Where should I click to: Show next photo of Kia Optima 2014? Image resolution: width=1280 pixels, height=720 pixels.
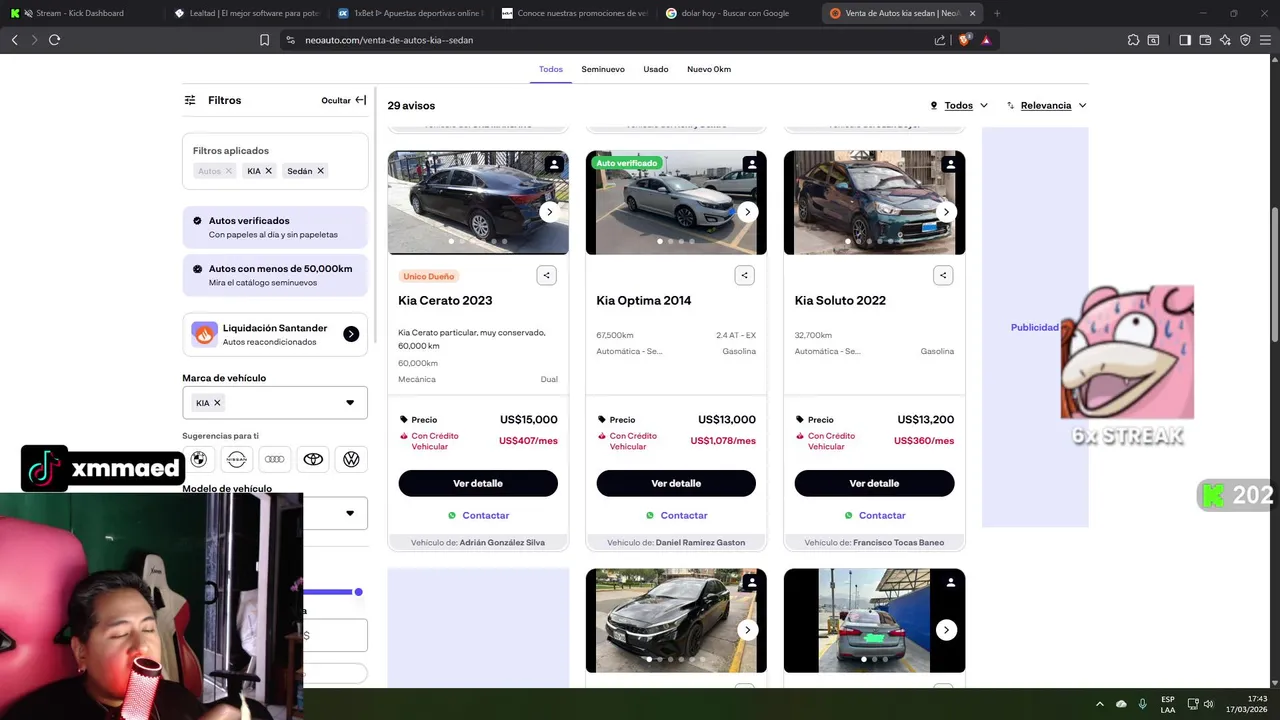tap(747, 212)
